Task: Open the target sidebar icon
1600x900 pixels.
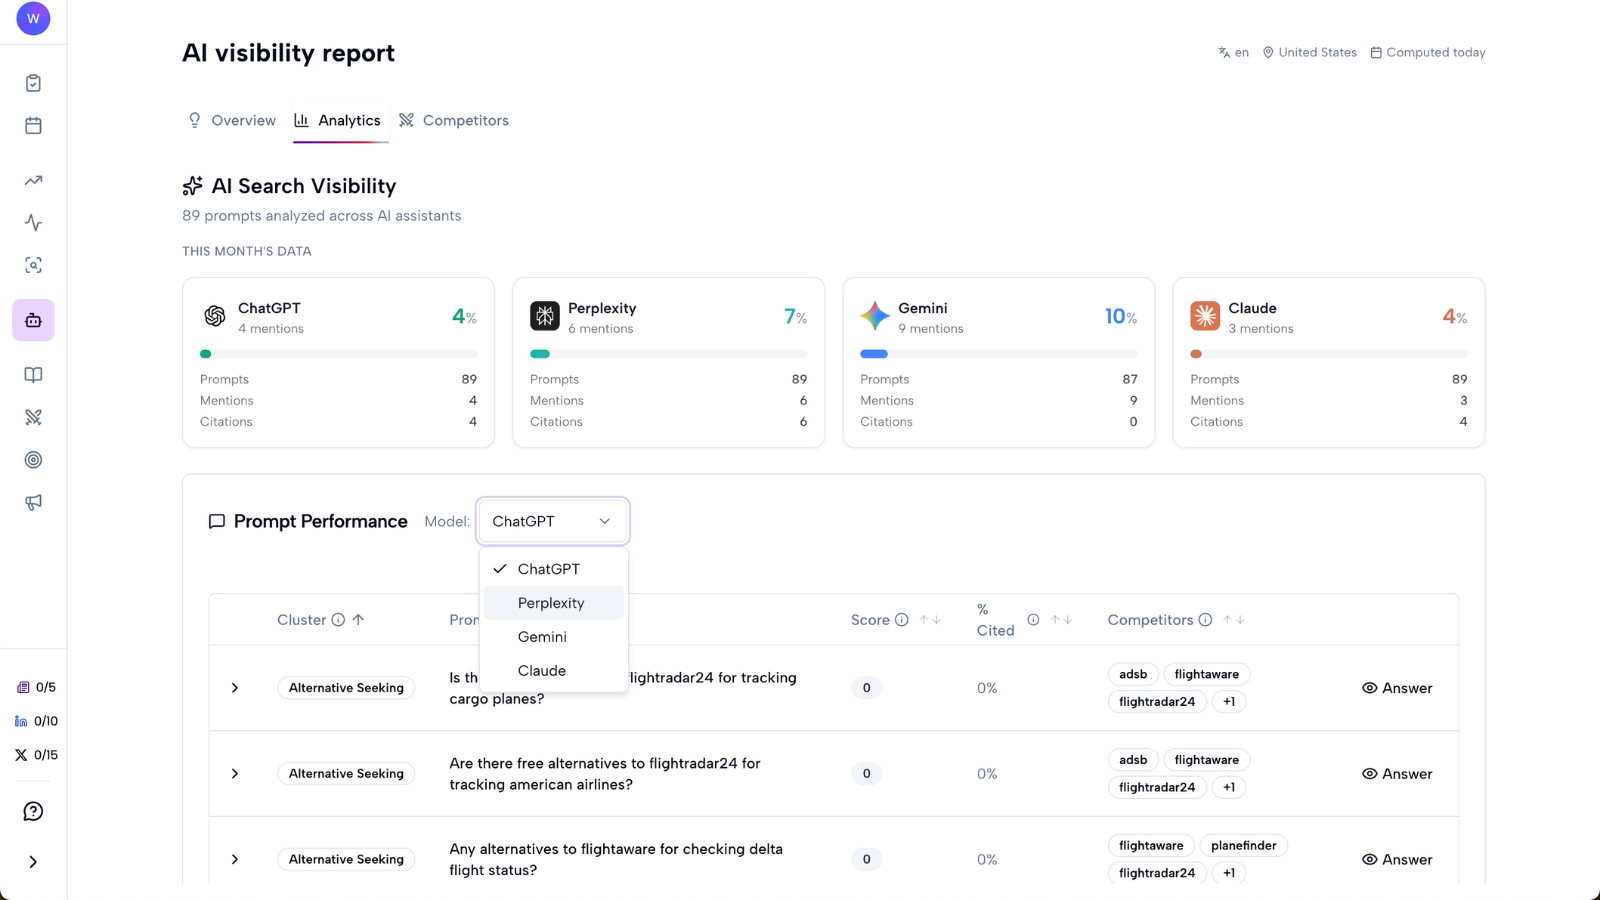Action: pos(33,460)
